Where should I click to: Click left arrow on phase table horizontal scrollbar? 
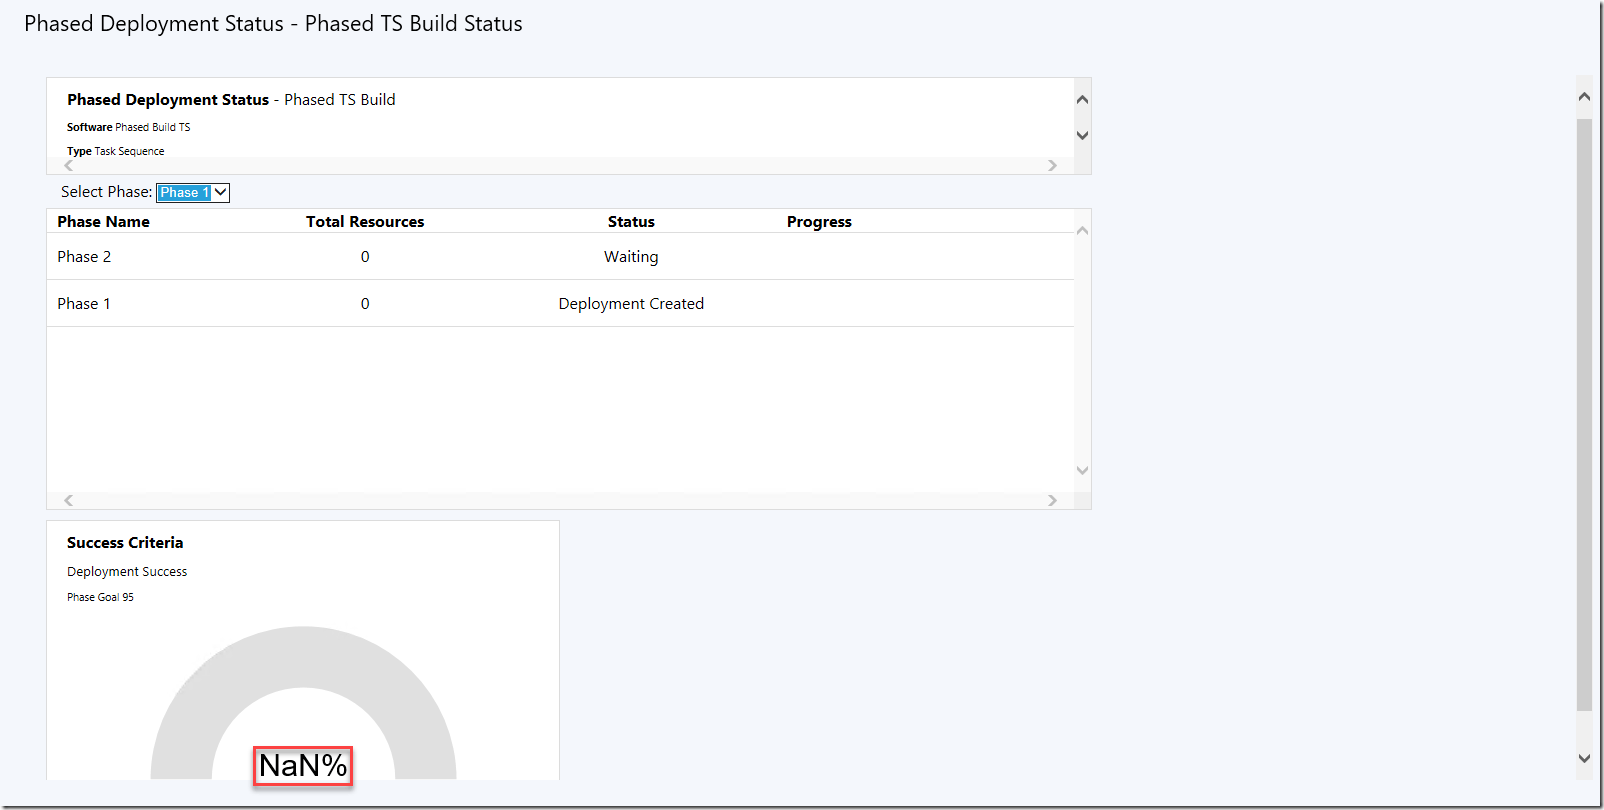[68, 500]
